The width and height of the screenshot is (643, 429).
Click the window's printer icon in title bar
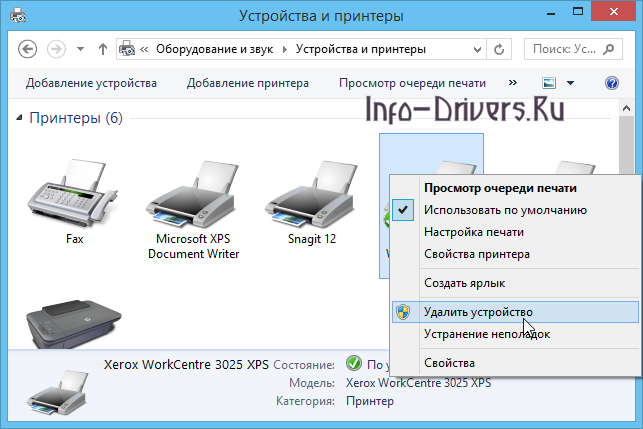18,16
